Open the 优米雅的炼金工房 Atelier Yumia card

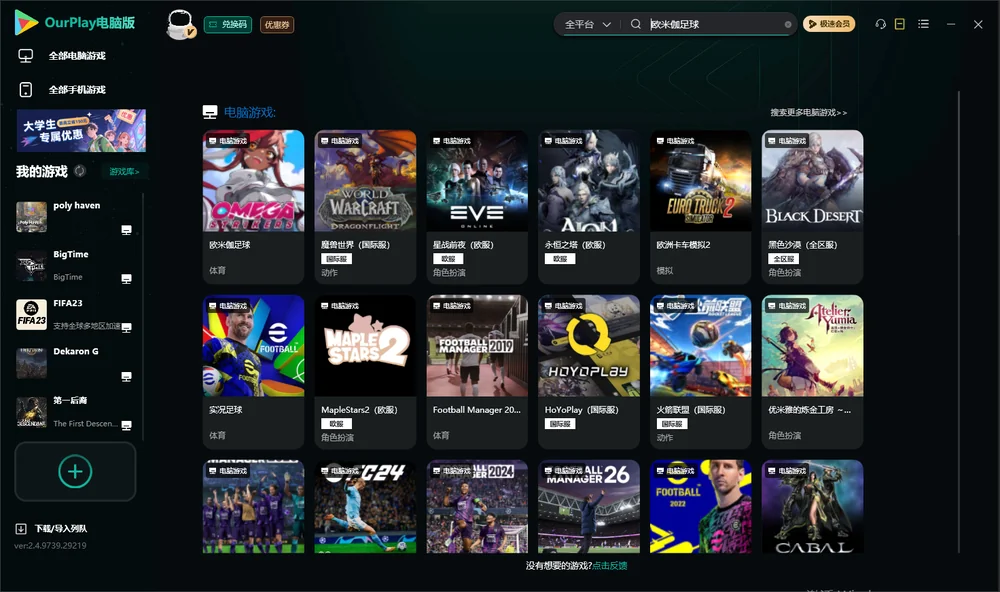812,371
